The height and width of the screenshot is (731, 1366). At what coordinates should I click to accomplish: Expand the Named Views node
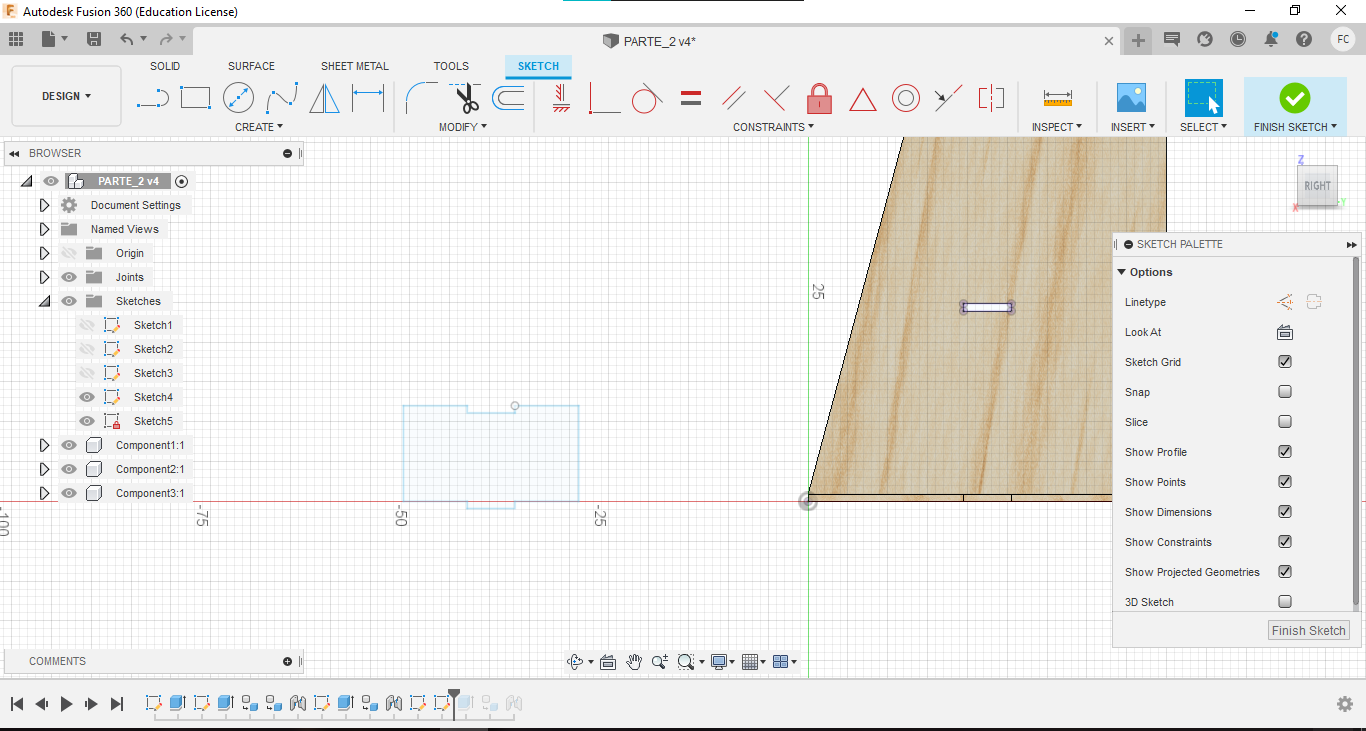(x=44, y=229)
